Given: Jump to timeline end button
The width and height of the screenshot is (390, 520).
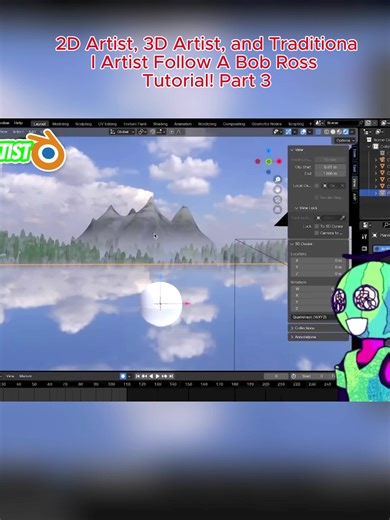Looking at the screenshot, I should [x=171, y=376].
